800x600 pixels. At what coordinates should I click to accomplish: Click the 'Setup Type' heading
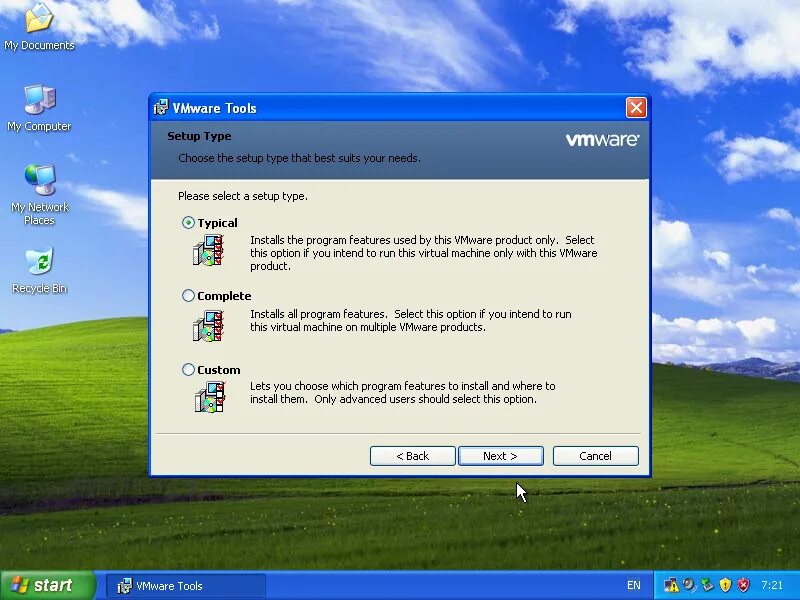click(199, 136)
